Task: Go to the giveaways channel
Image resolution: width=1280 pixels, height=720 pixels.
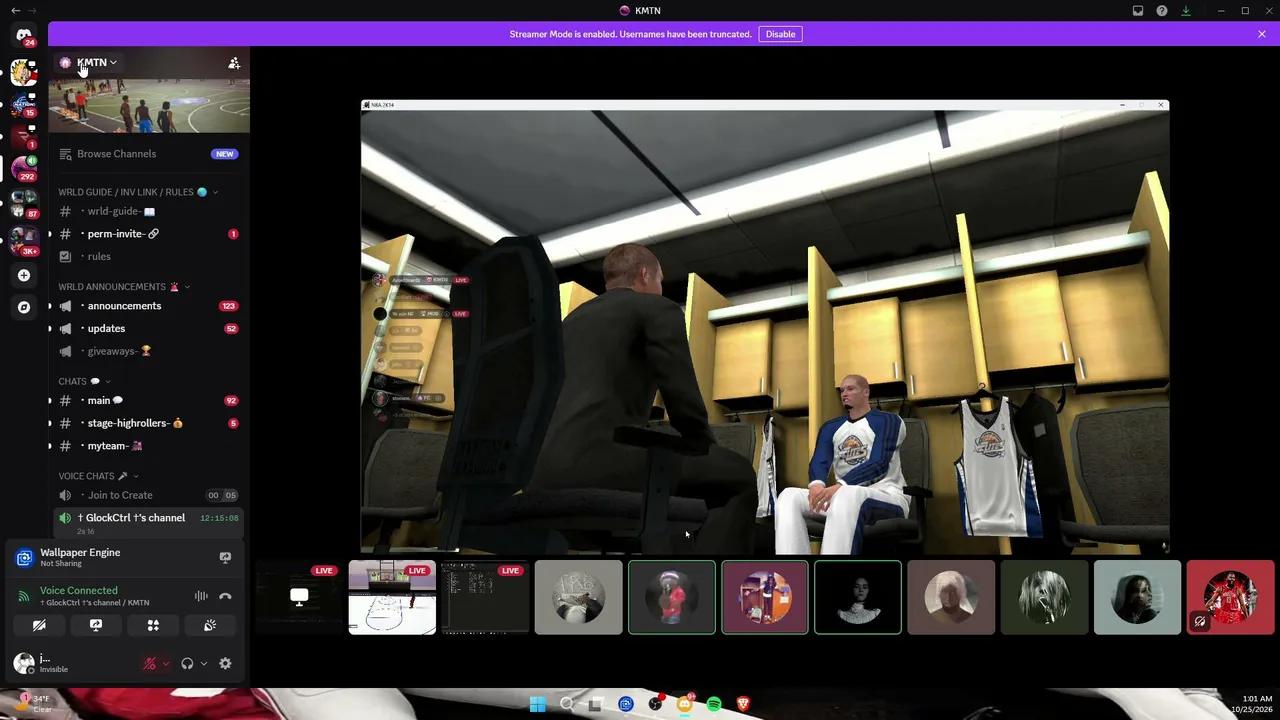Action: point(149,351)
